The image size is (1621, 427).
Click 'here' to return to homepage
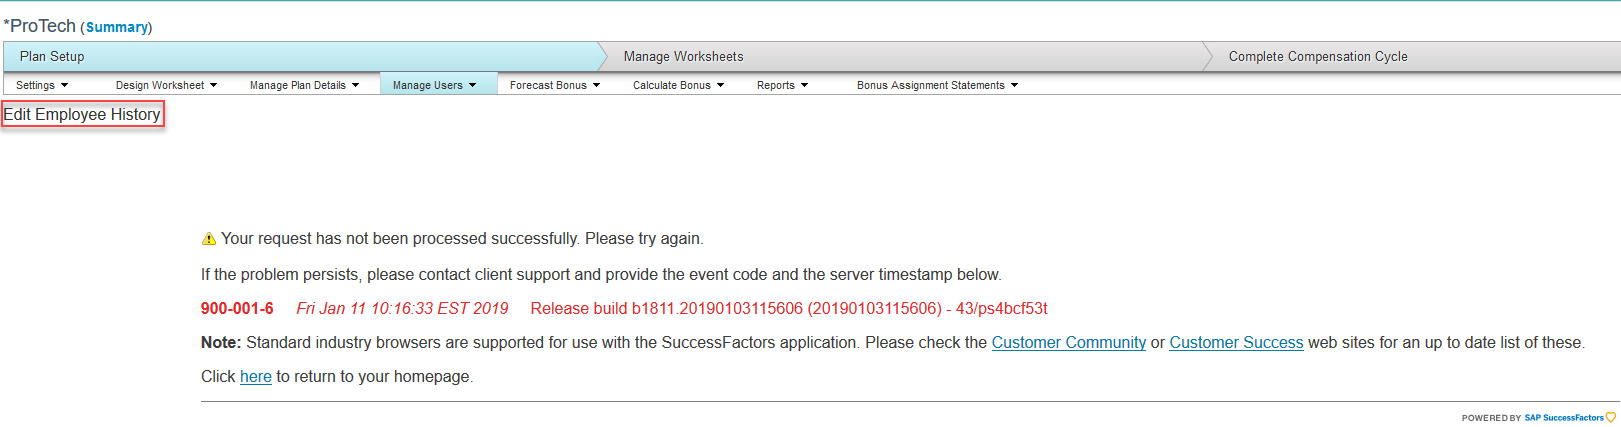tap(256, 376)
